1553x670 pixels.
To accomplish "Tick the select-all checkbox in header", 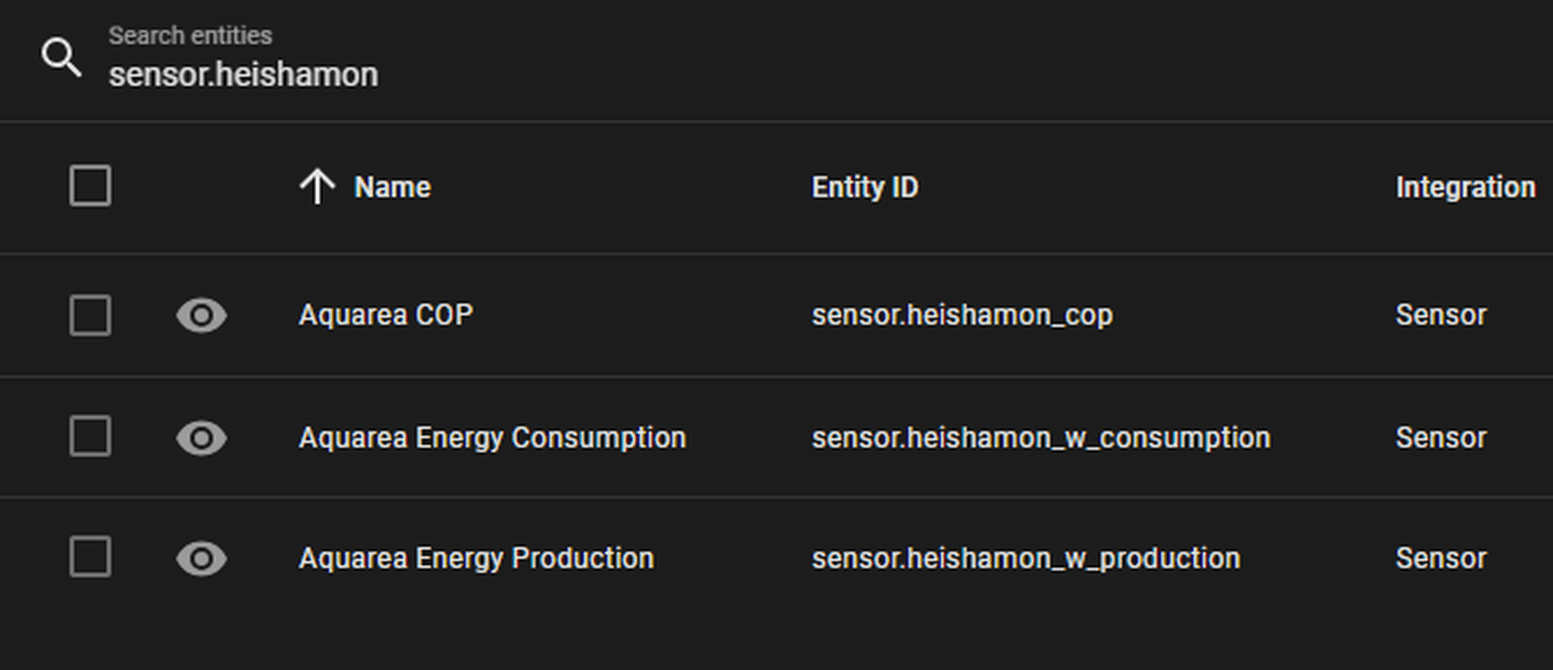I will [x=90, y=186].
